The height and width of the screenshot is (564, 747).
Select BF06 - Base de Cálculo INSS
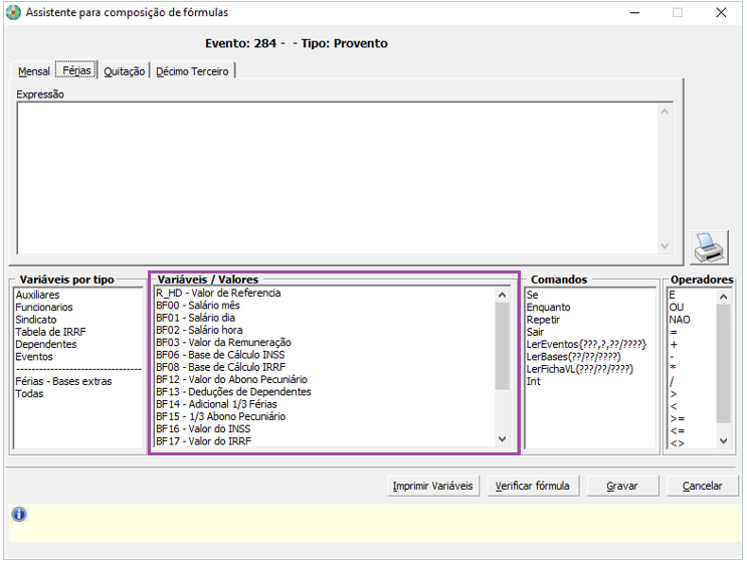coord(220,355)
